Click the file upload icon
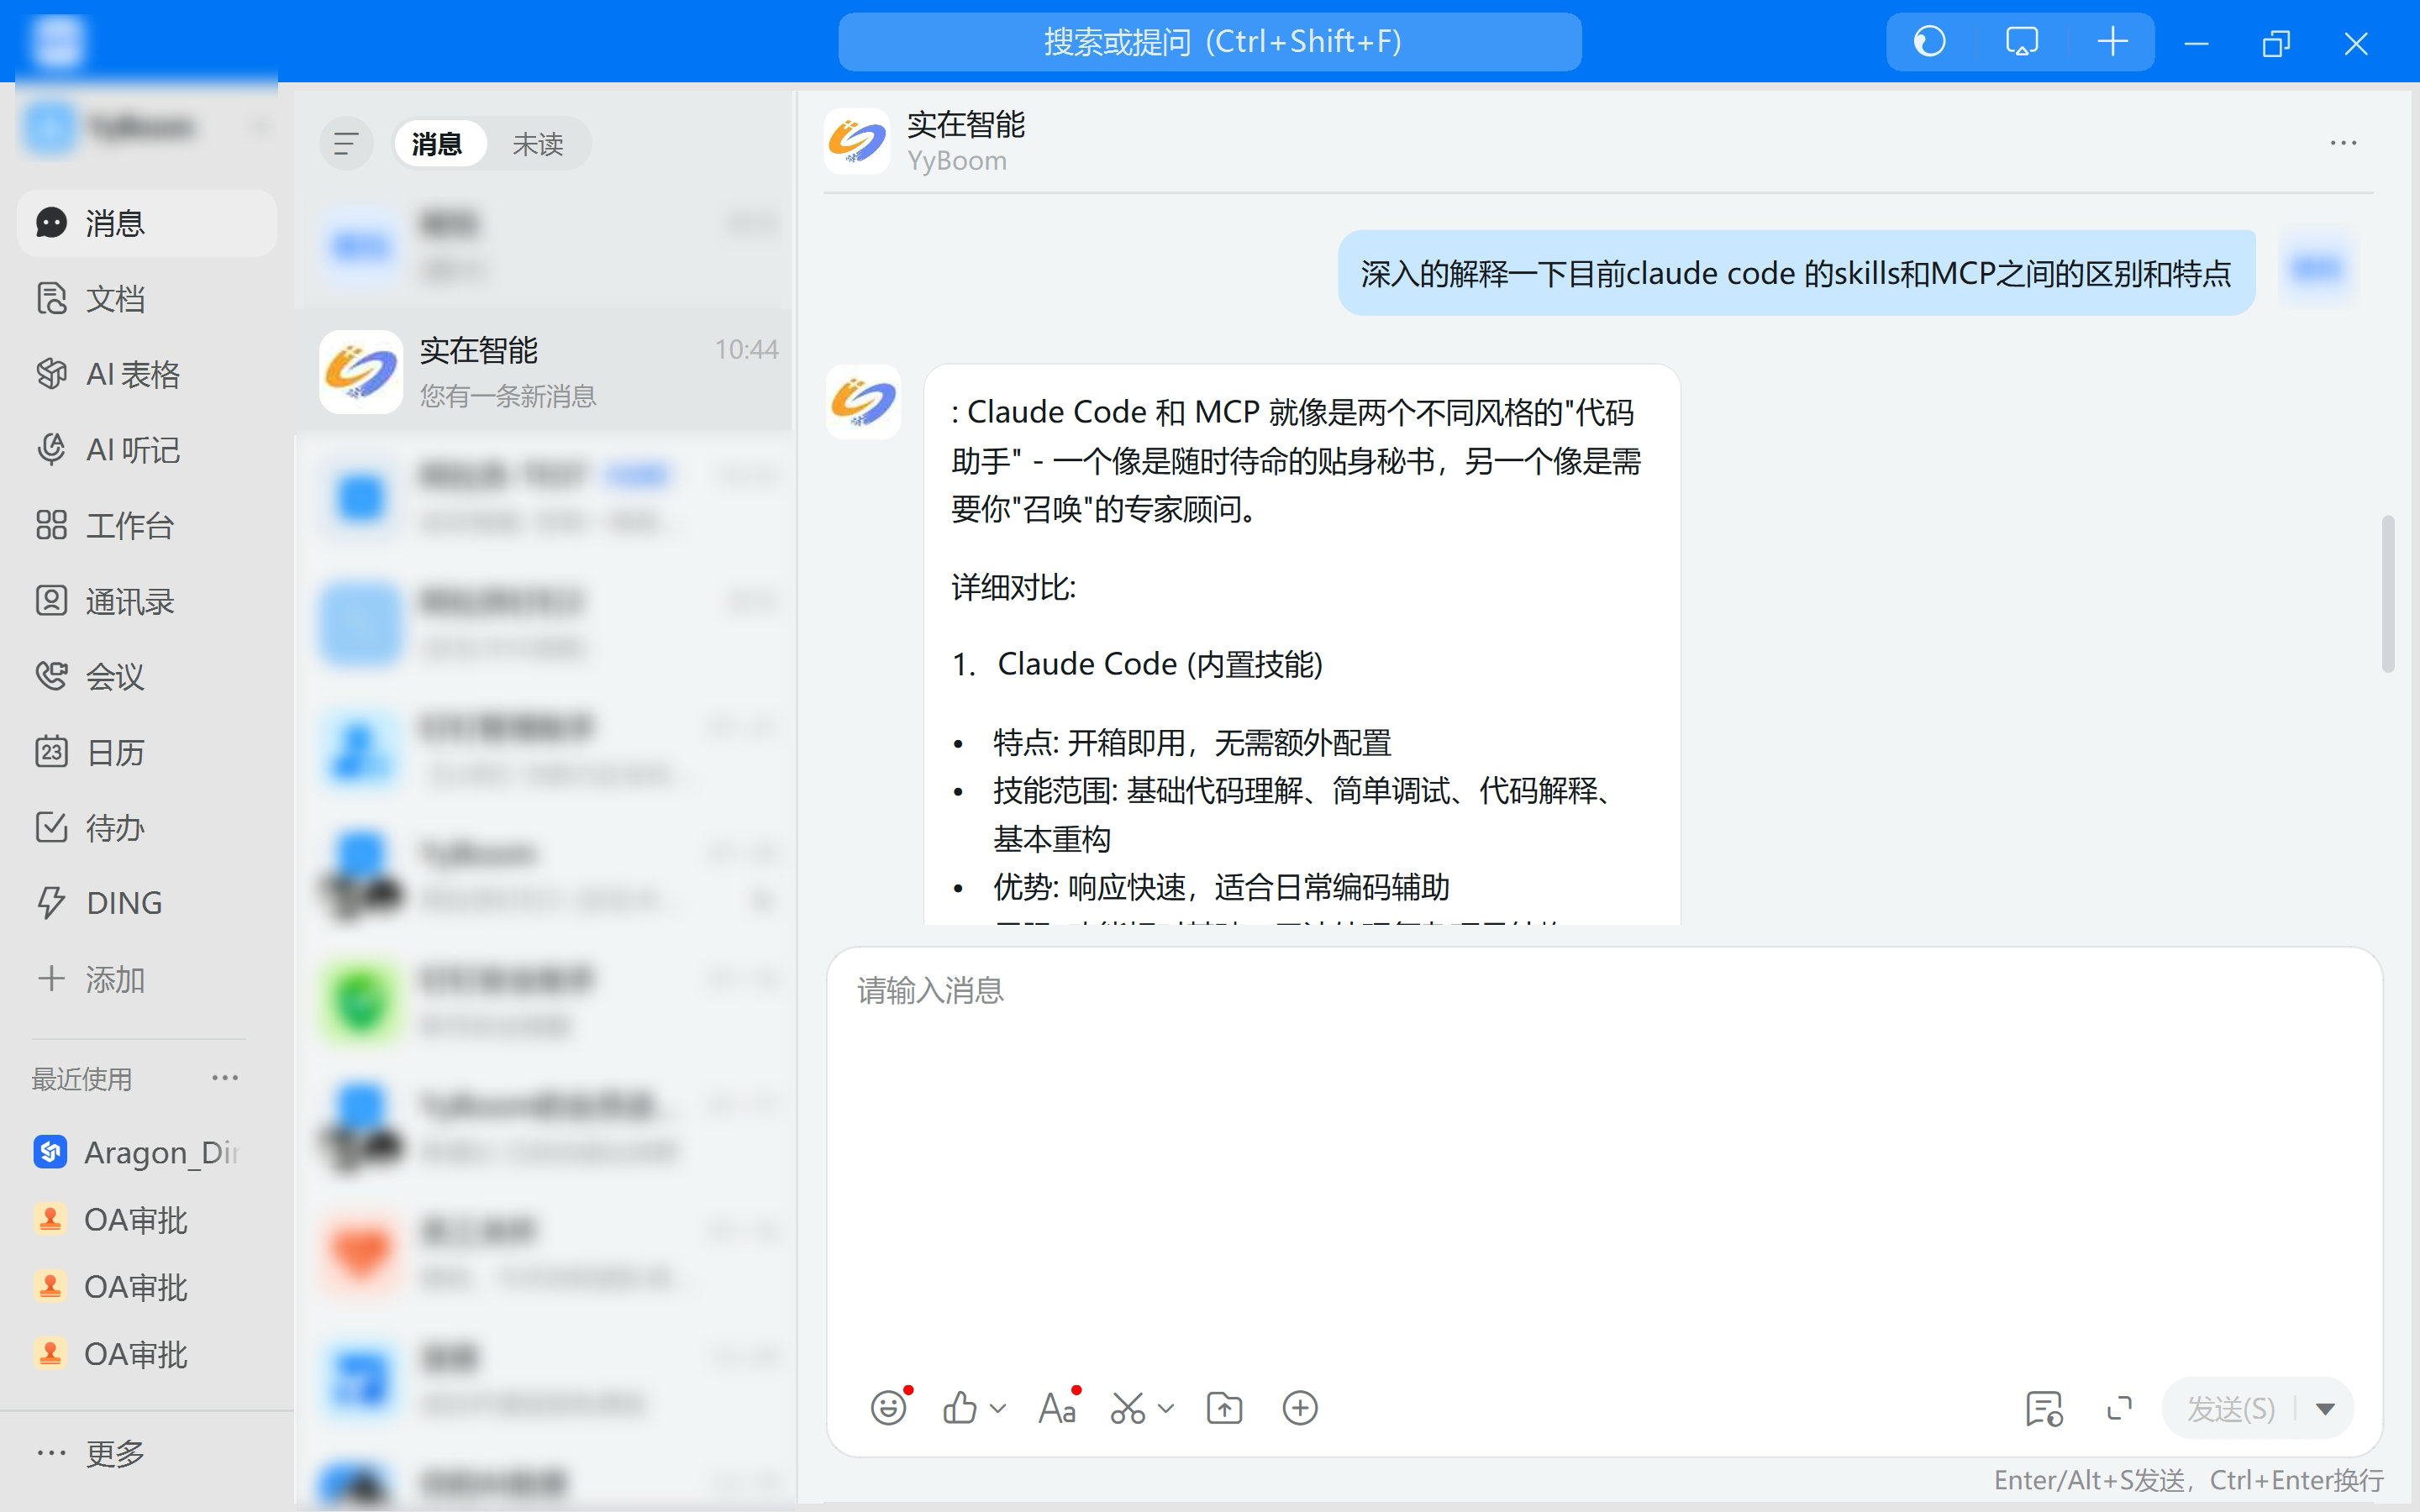The width and height of the screenshot is (2420, 1512). click(1224, 1408)
